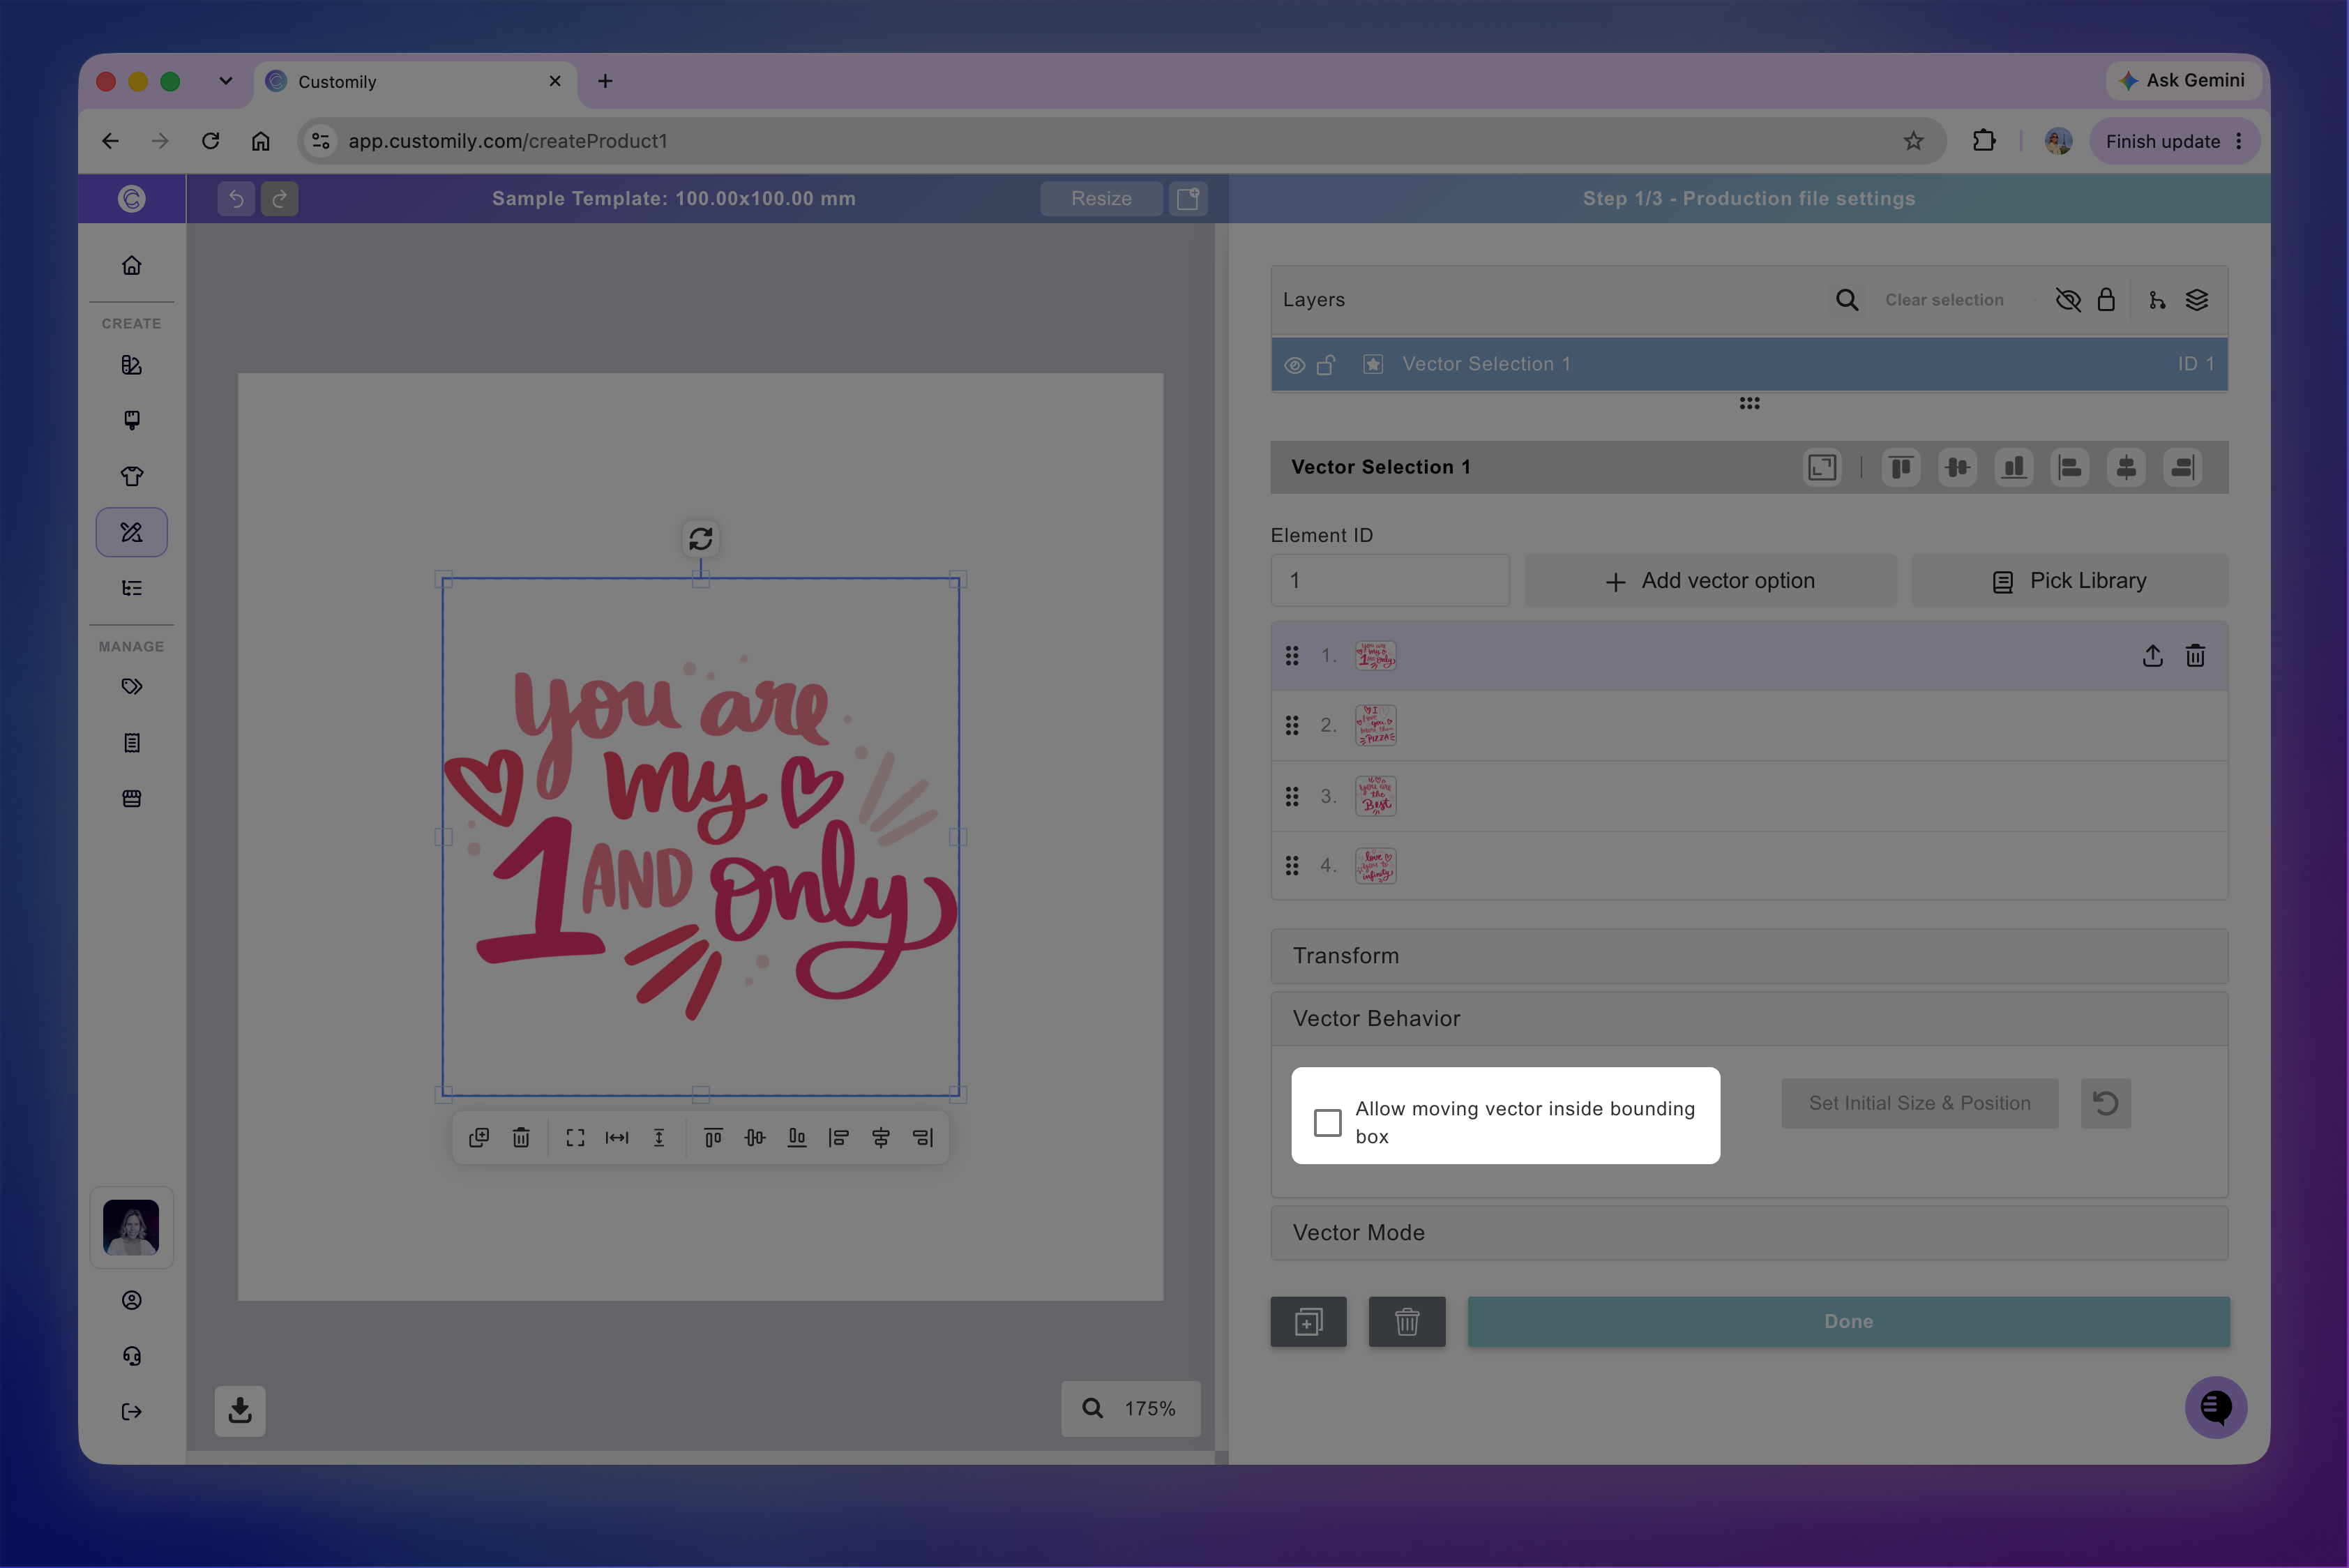Open Pick Library
The width and height of the screenshot is (2349, 1568).
pyautogui.click(x=2070, y=581)
